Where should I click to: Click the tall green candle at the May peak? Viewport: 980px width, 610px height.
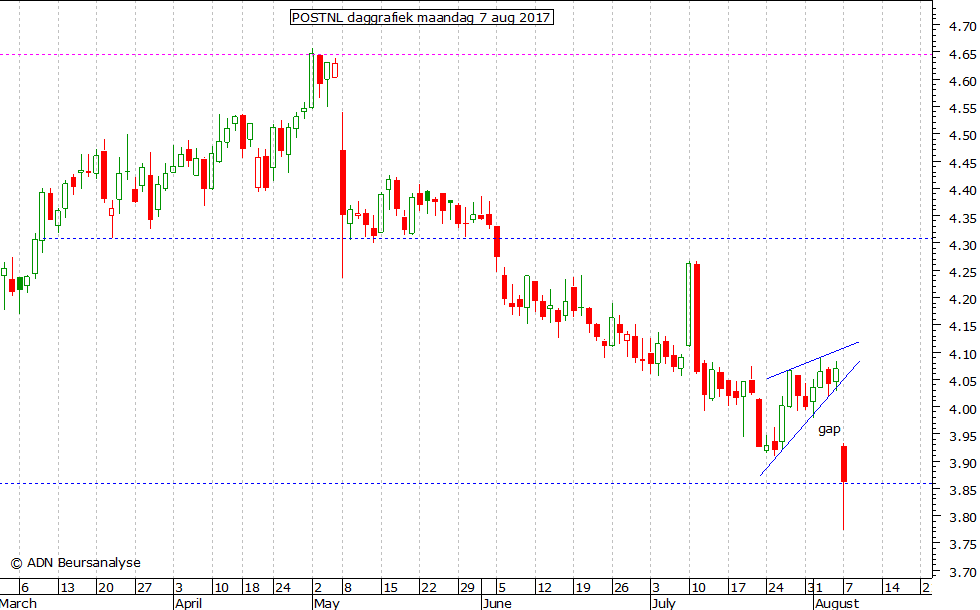click(312, 80)
